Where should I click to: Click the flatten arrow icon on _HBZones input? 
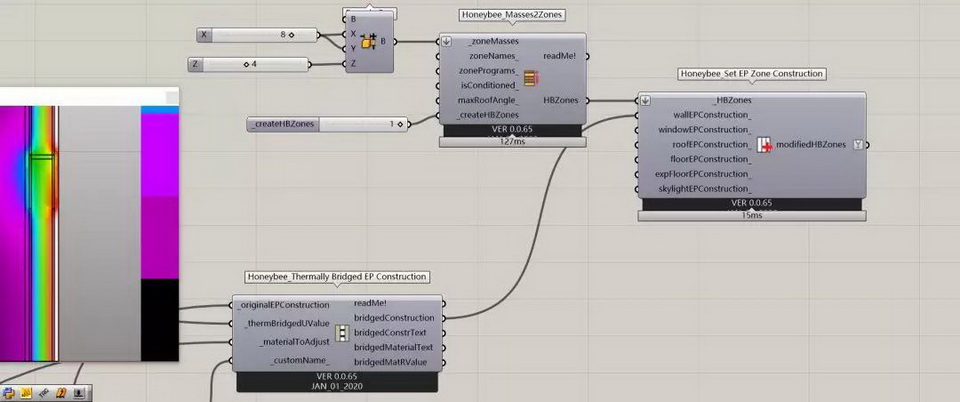coord(646,100)
